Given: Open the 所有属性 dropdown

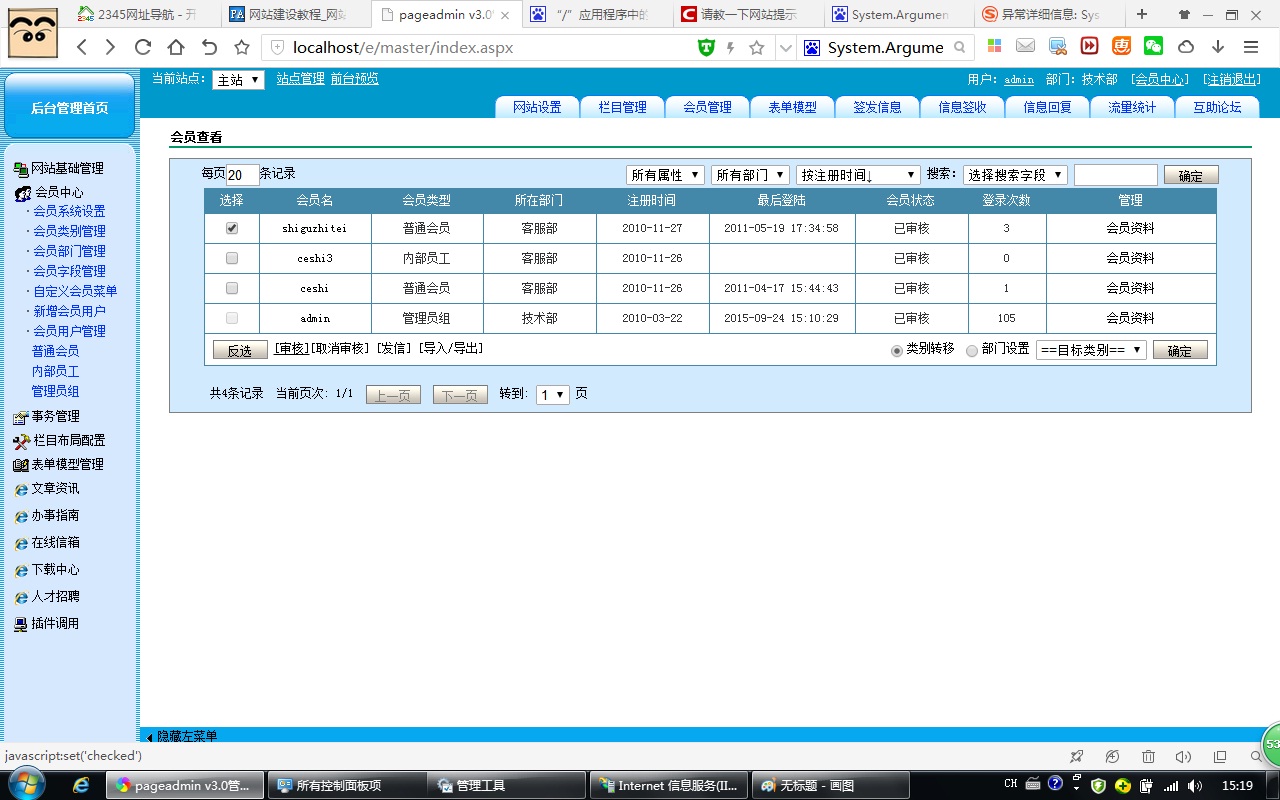Looking at the screenshot, I should point(665,175).
